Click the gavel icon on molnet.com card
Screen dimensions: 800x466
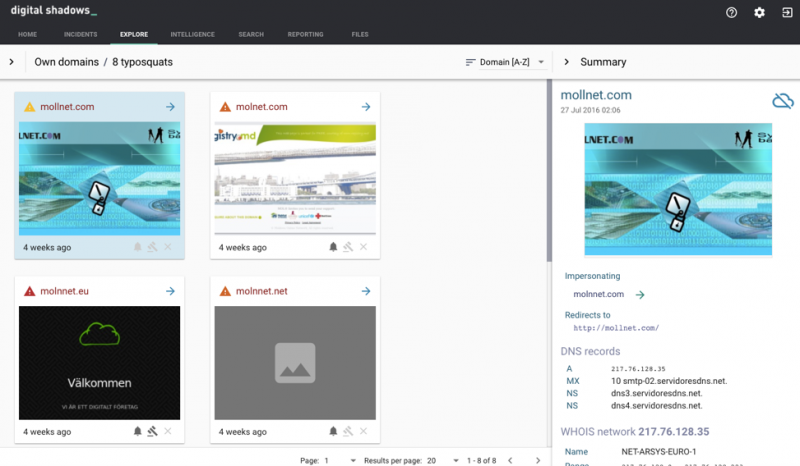click(348, 247)
